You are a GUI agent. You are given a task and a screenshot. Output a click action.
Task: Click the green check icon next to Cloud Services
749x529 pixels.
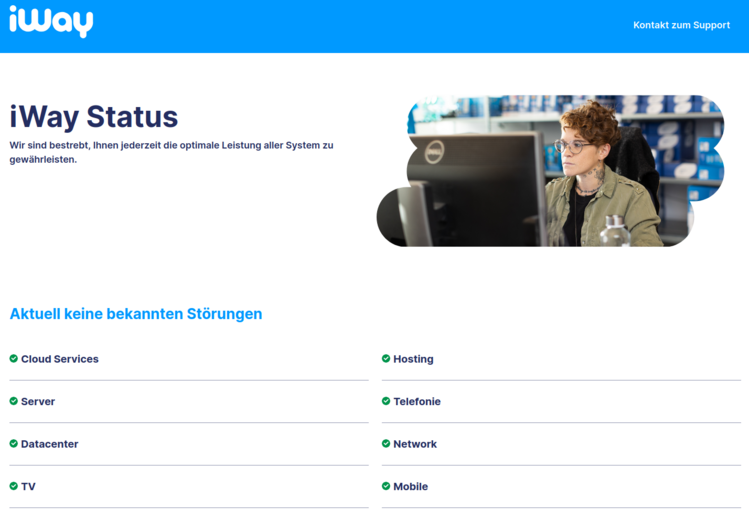coord(13,358)
